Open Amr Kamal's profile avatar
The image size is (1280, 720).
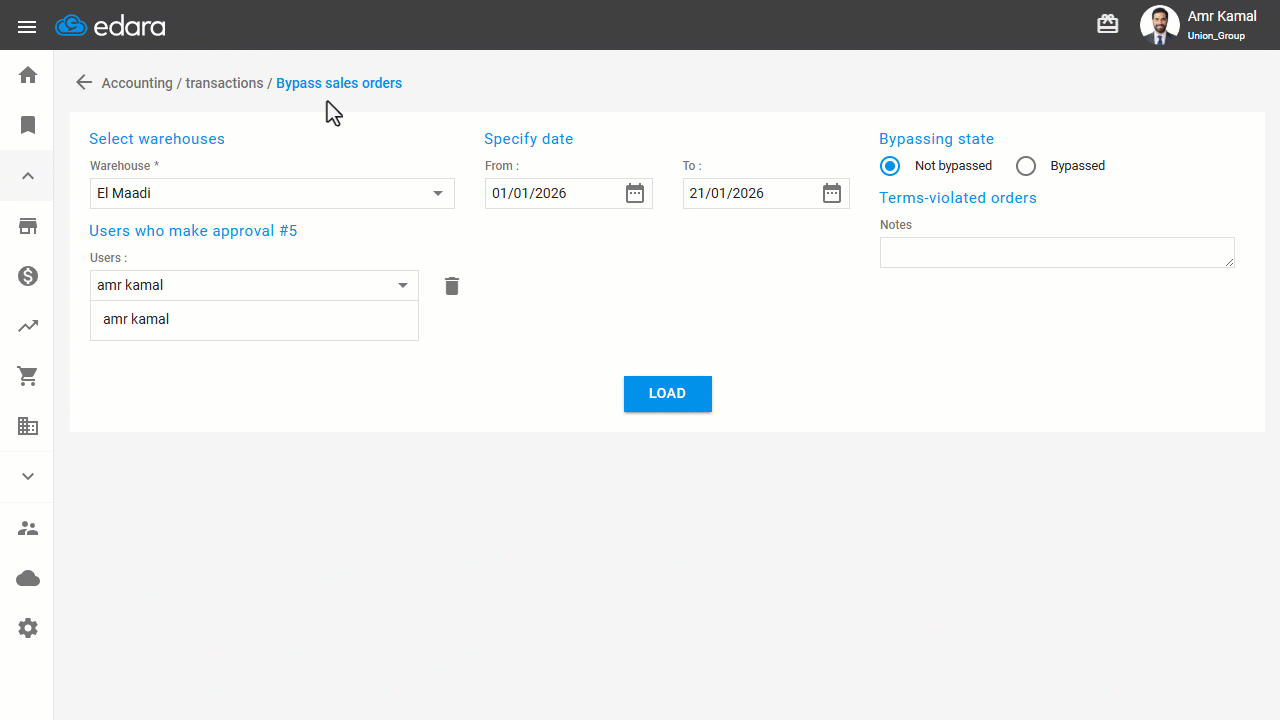coord(1160,25)
